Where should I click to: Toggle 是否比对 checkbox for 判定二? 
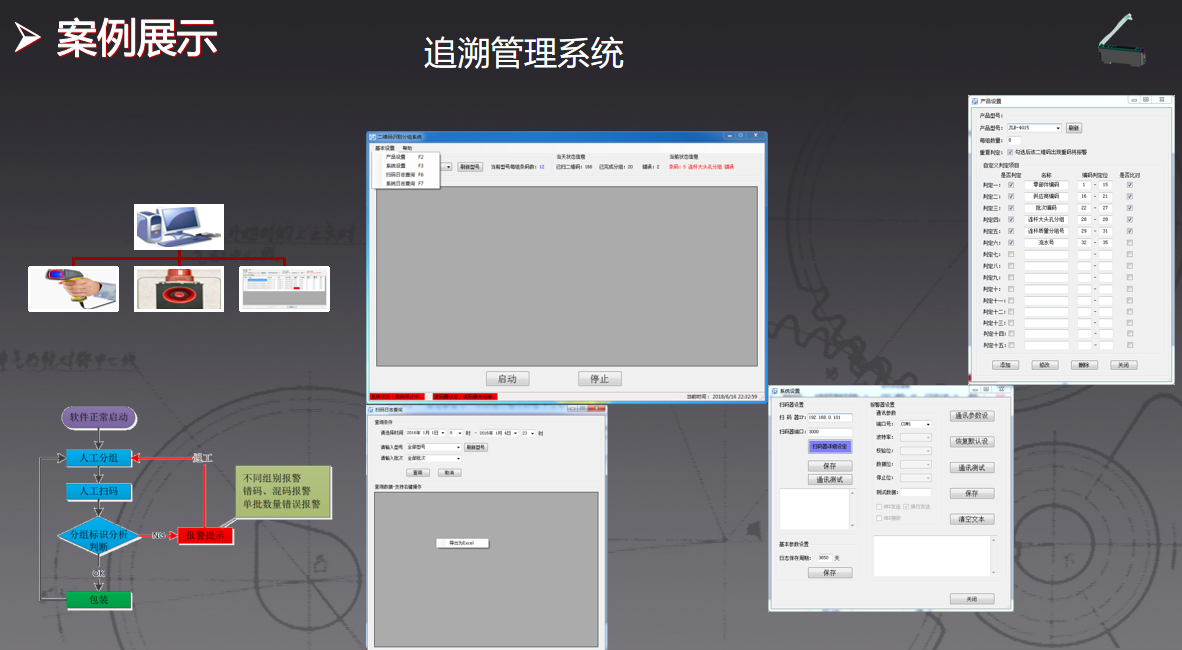click(1129, 196)
